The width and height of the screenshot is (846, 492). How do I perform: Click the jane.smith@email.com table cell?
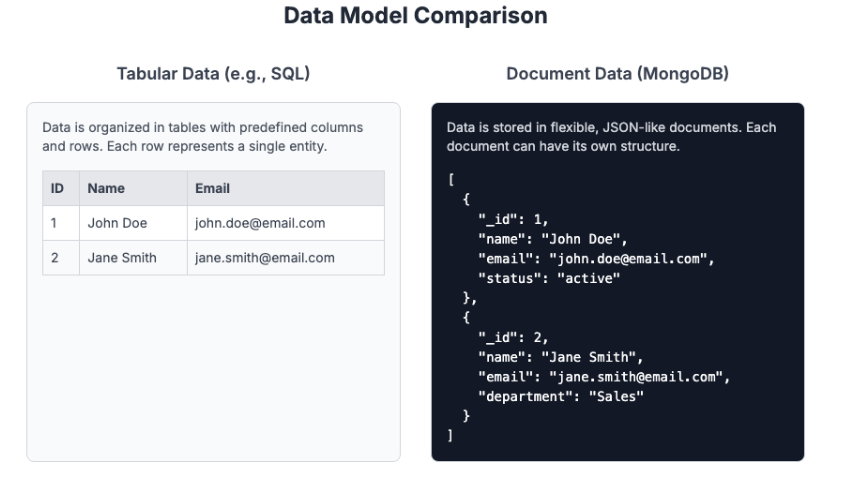click(286, 258)
